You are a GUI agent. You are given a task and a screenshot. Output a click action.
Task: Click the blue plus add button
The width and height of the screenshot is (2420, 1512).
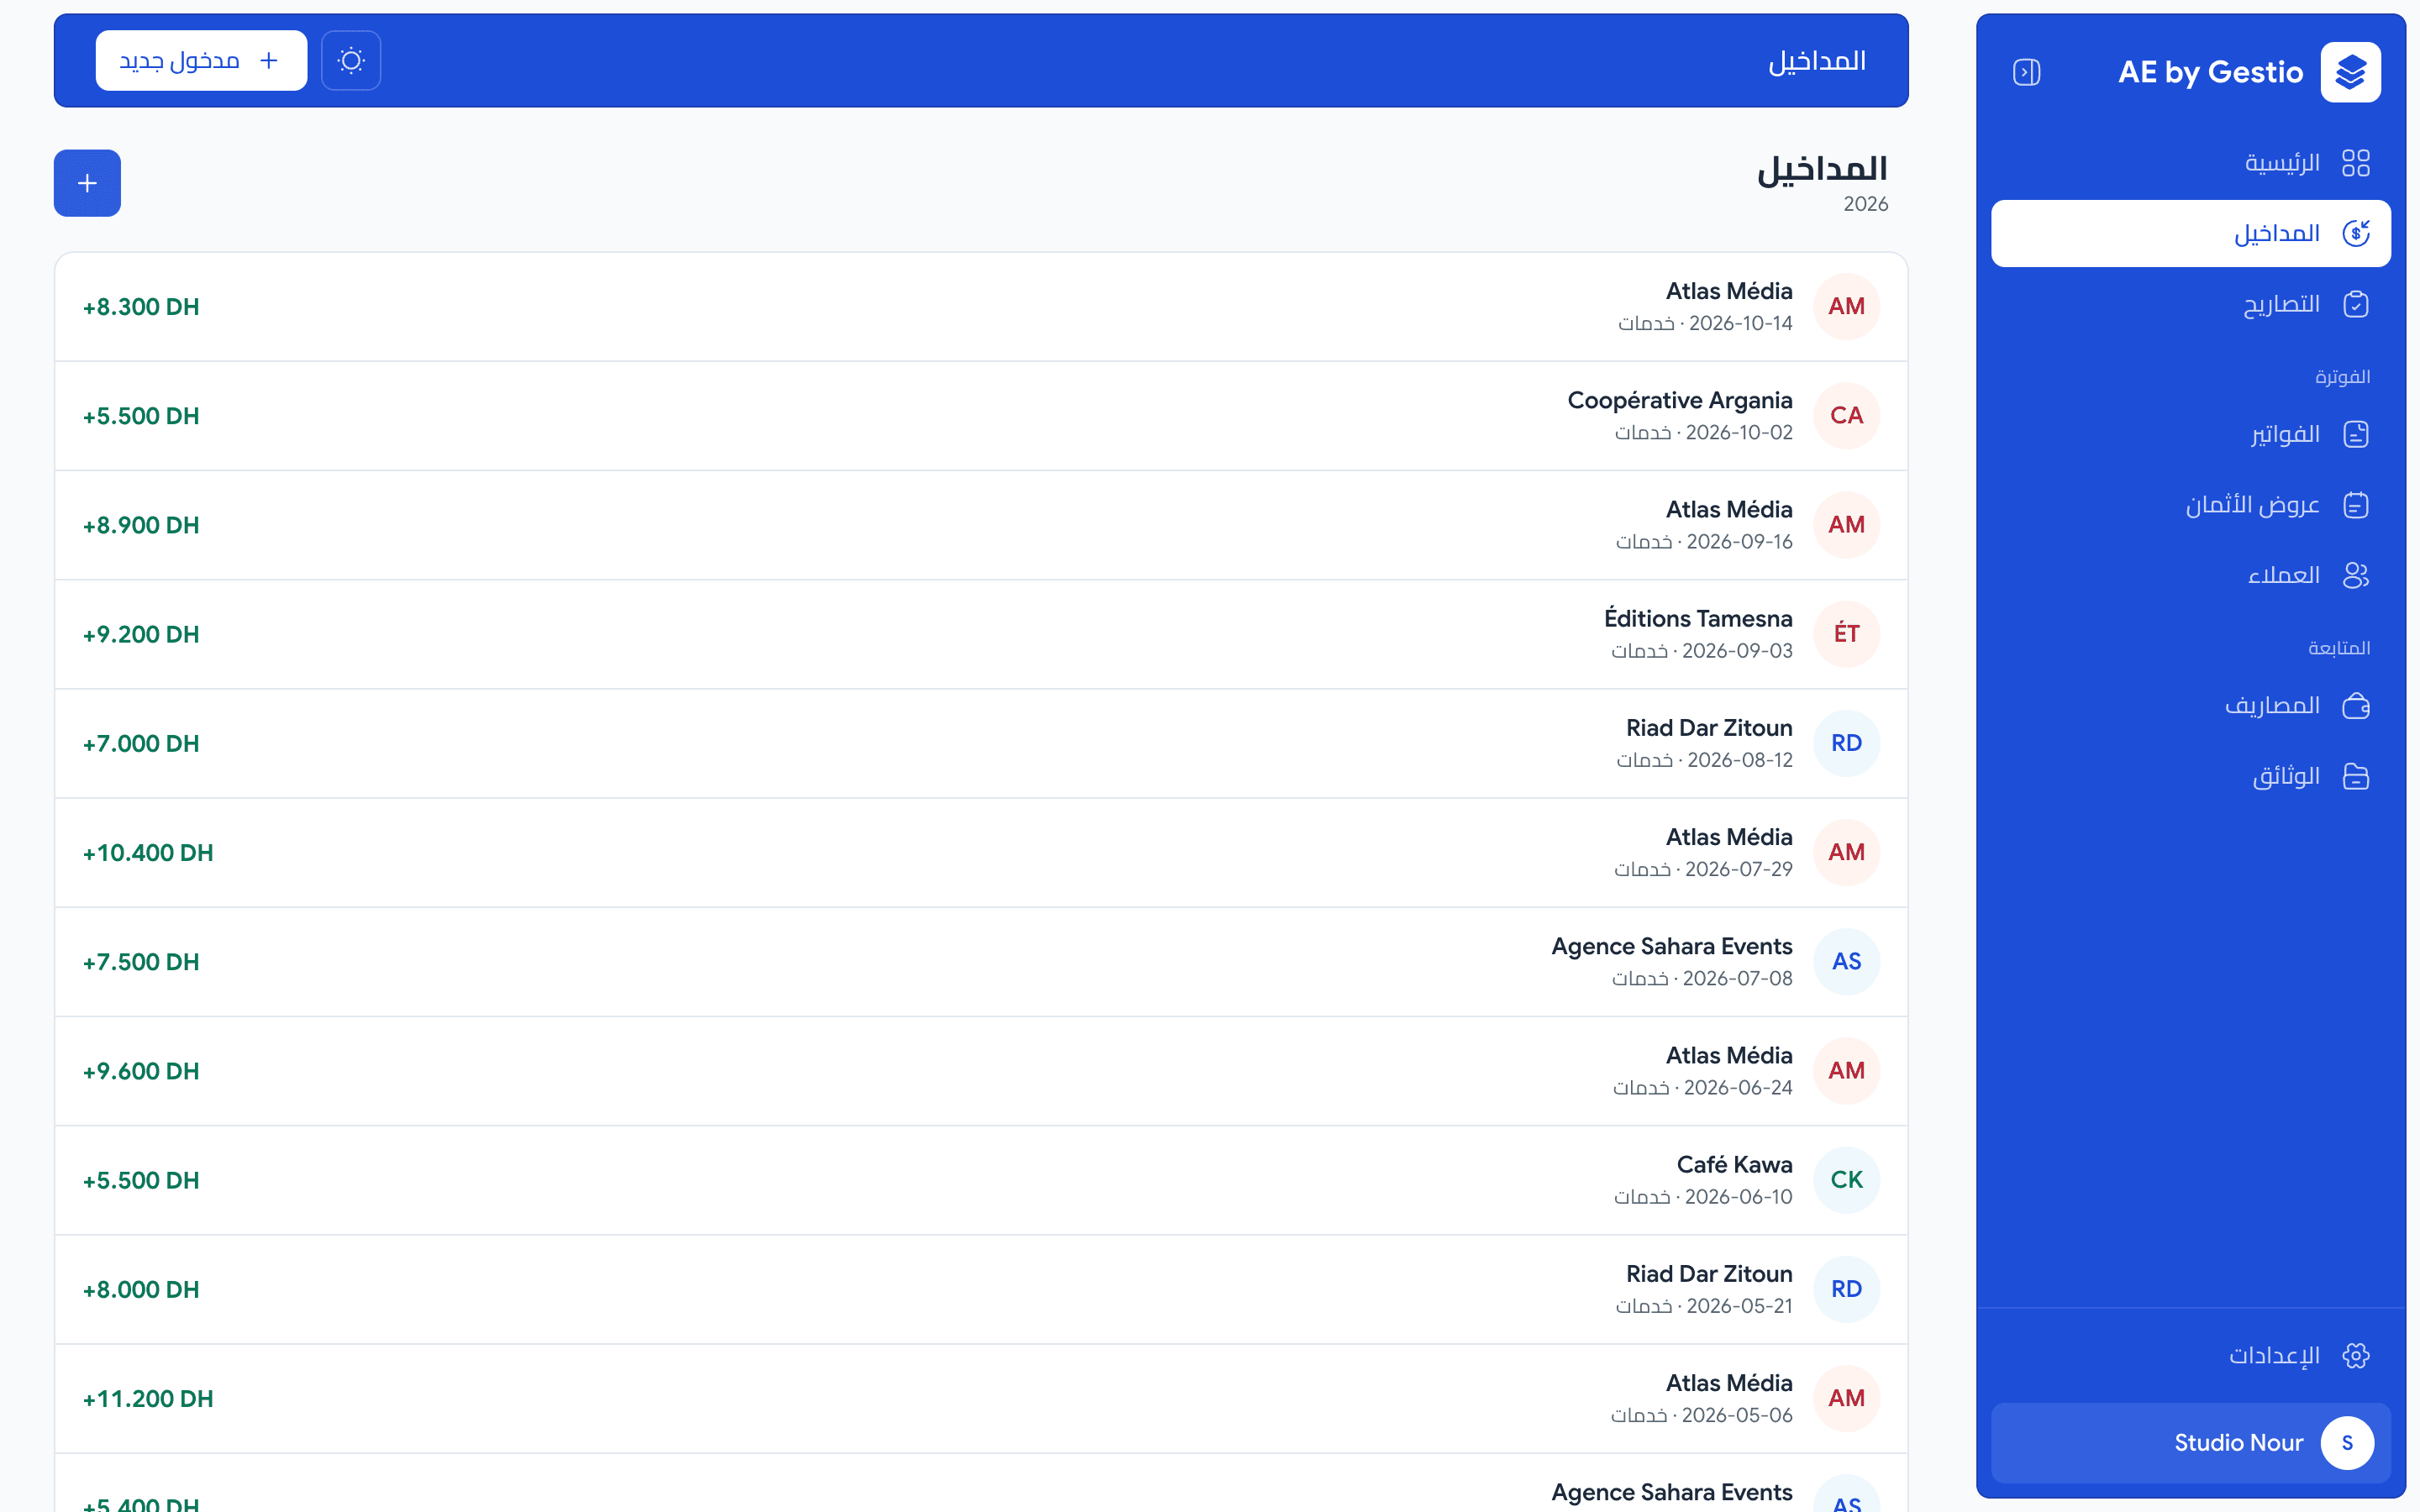pos(87,183)
